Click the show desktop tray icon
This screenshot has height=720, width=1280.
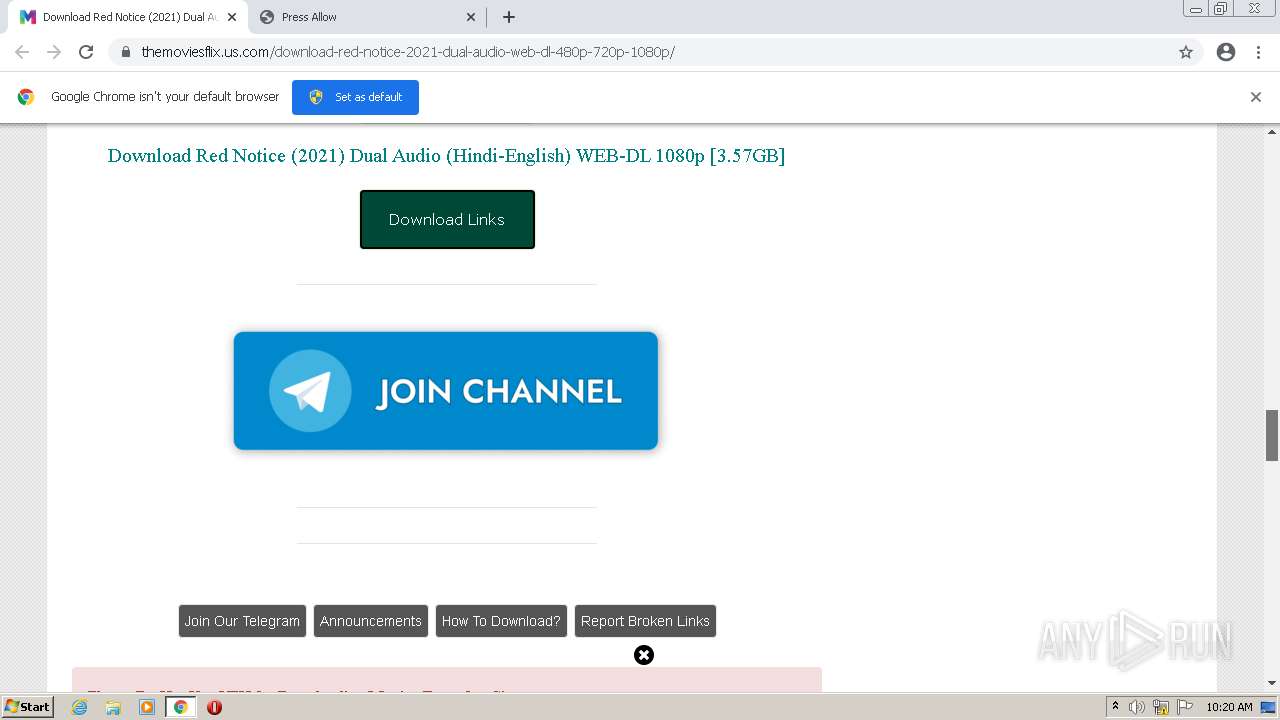tap(1269, 707)
